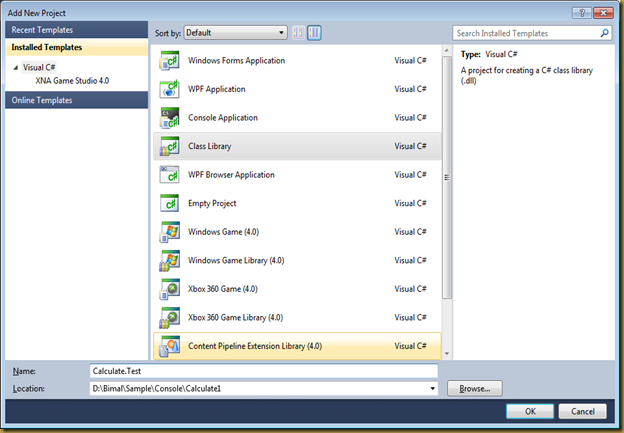
Task: Switch to medium icons view
Action: 314,33
